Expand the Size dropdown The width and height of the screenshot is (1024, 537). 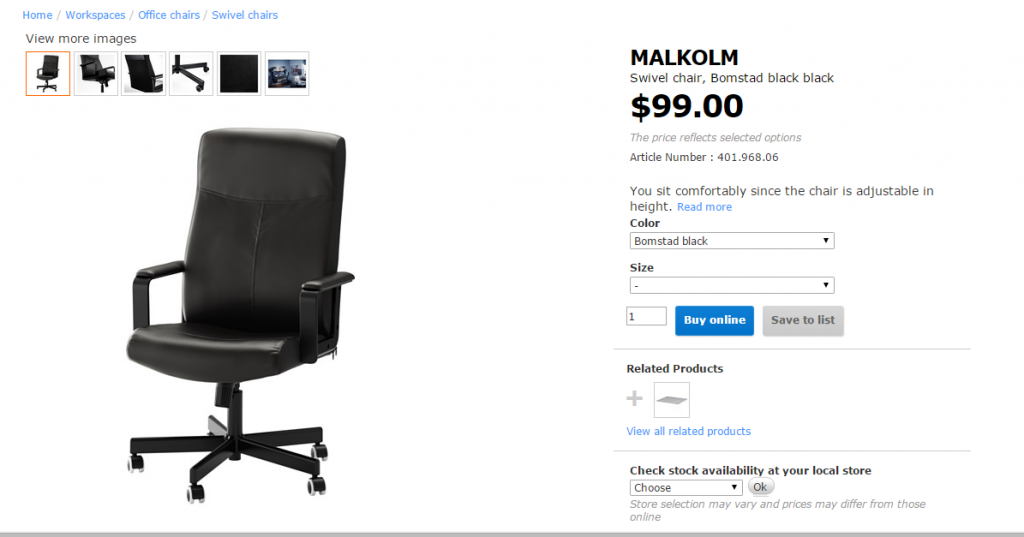(731, 285)
